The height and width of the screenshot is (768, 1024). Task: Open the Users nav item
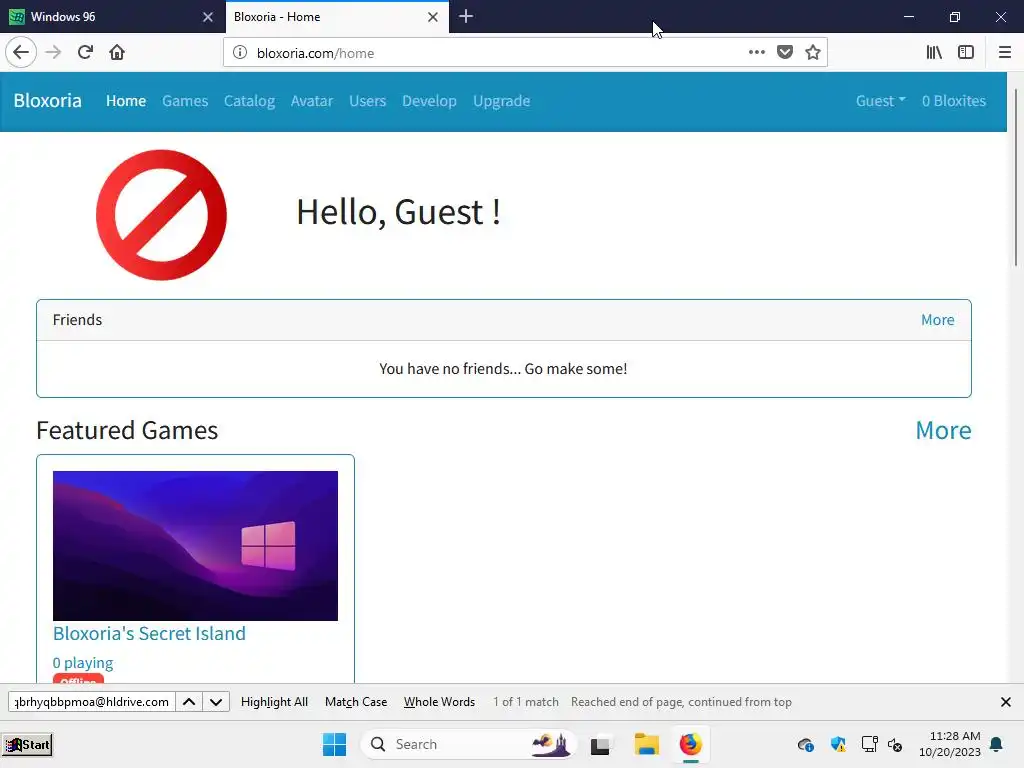point(368,101)
